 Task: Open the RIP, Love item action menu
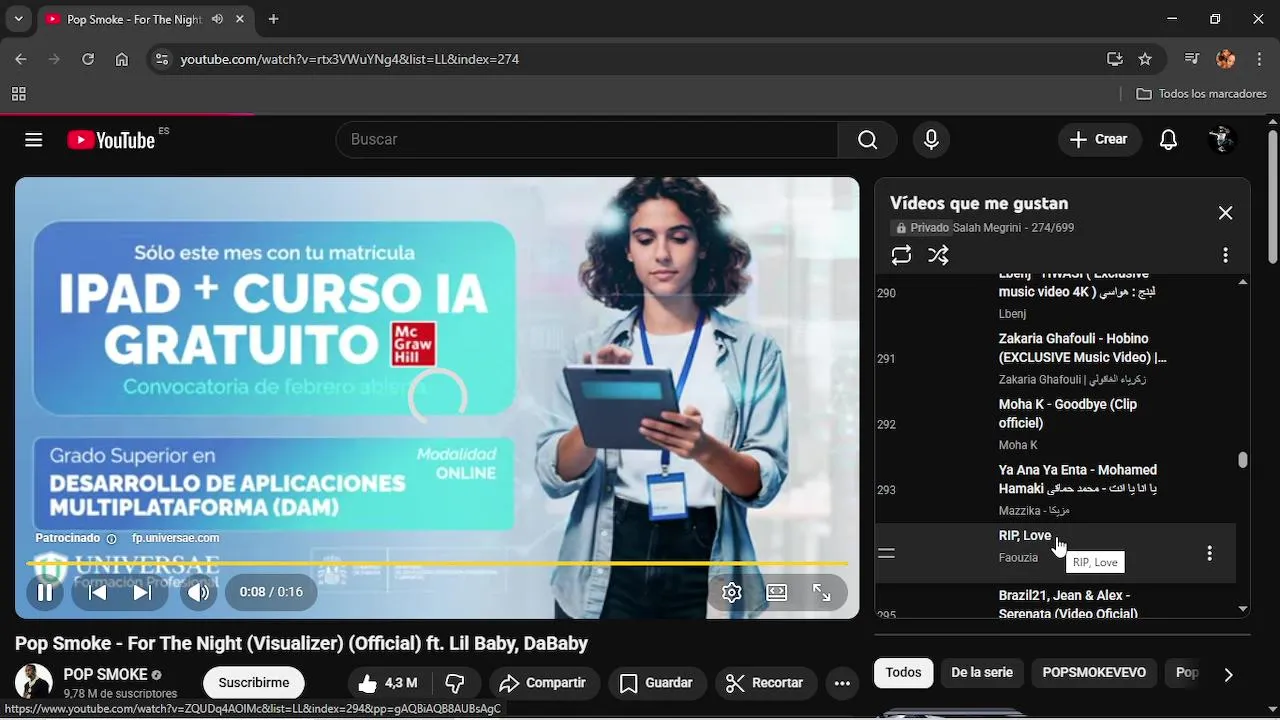(x=1209, y=553)
